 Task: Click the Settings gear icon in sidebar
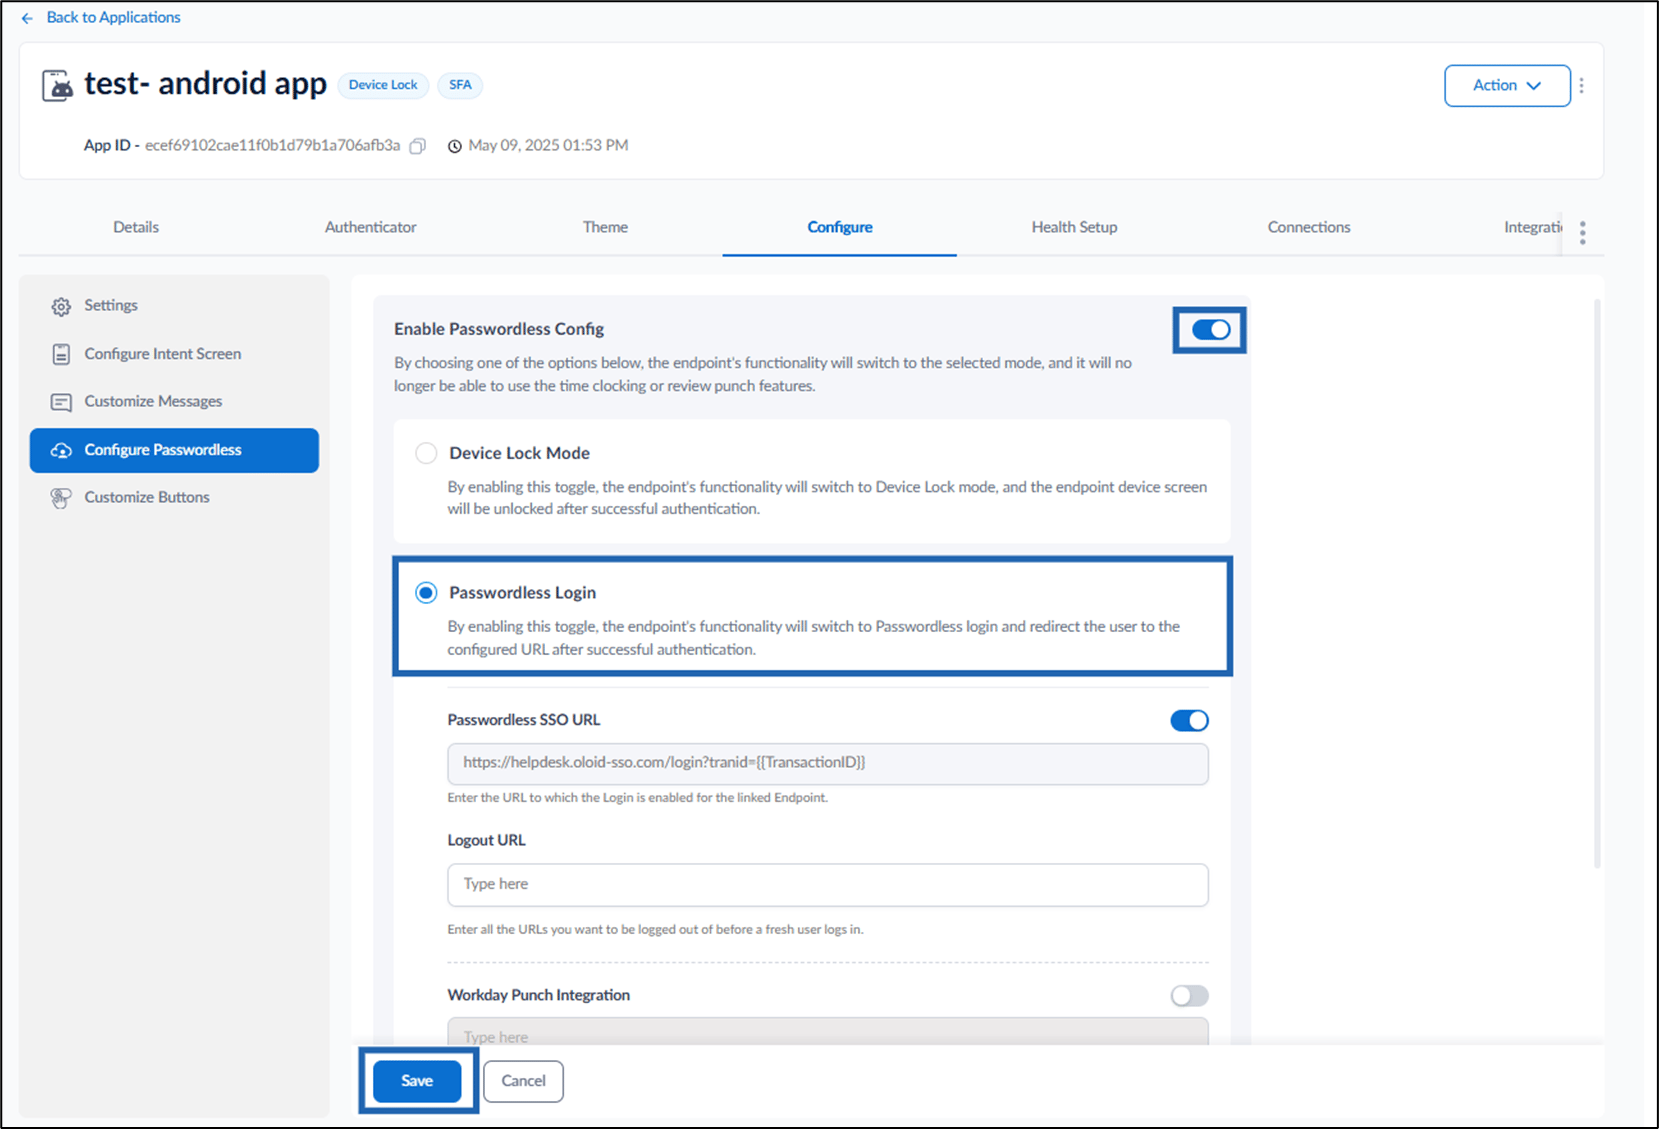point(61,306)
